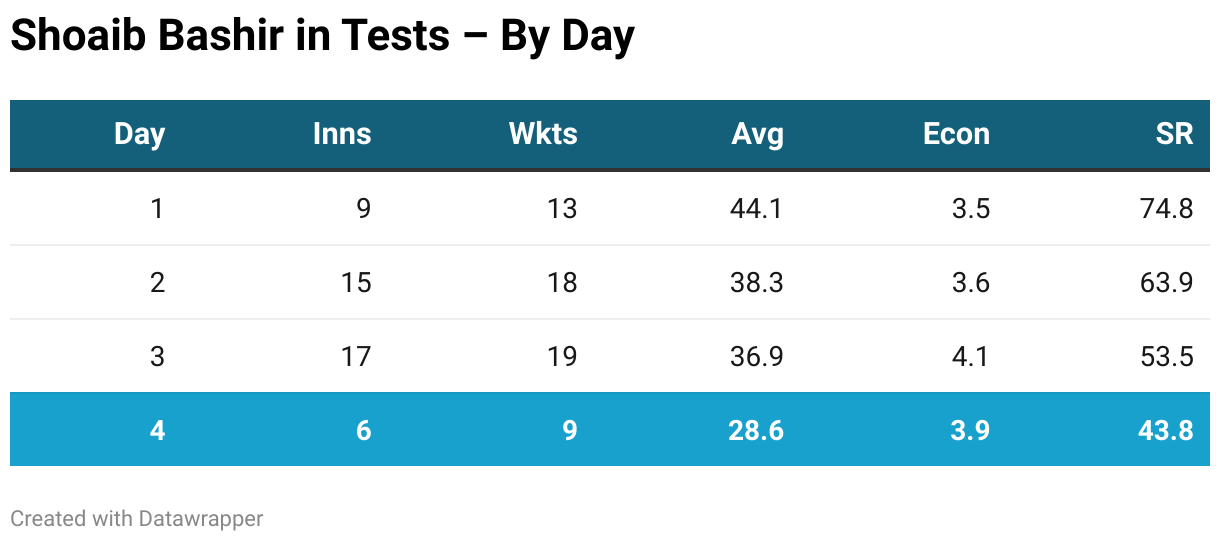Click the 4.1 economy value
Screen dimensions: 1220x542
coord(969,356)
